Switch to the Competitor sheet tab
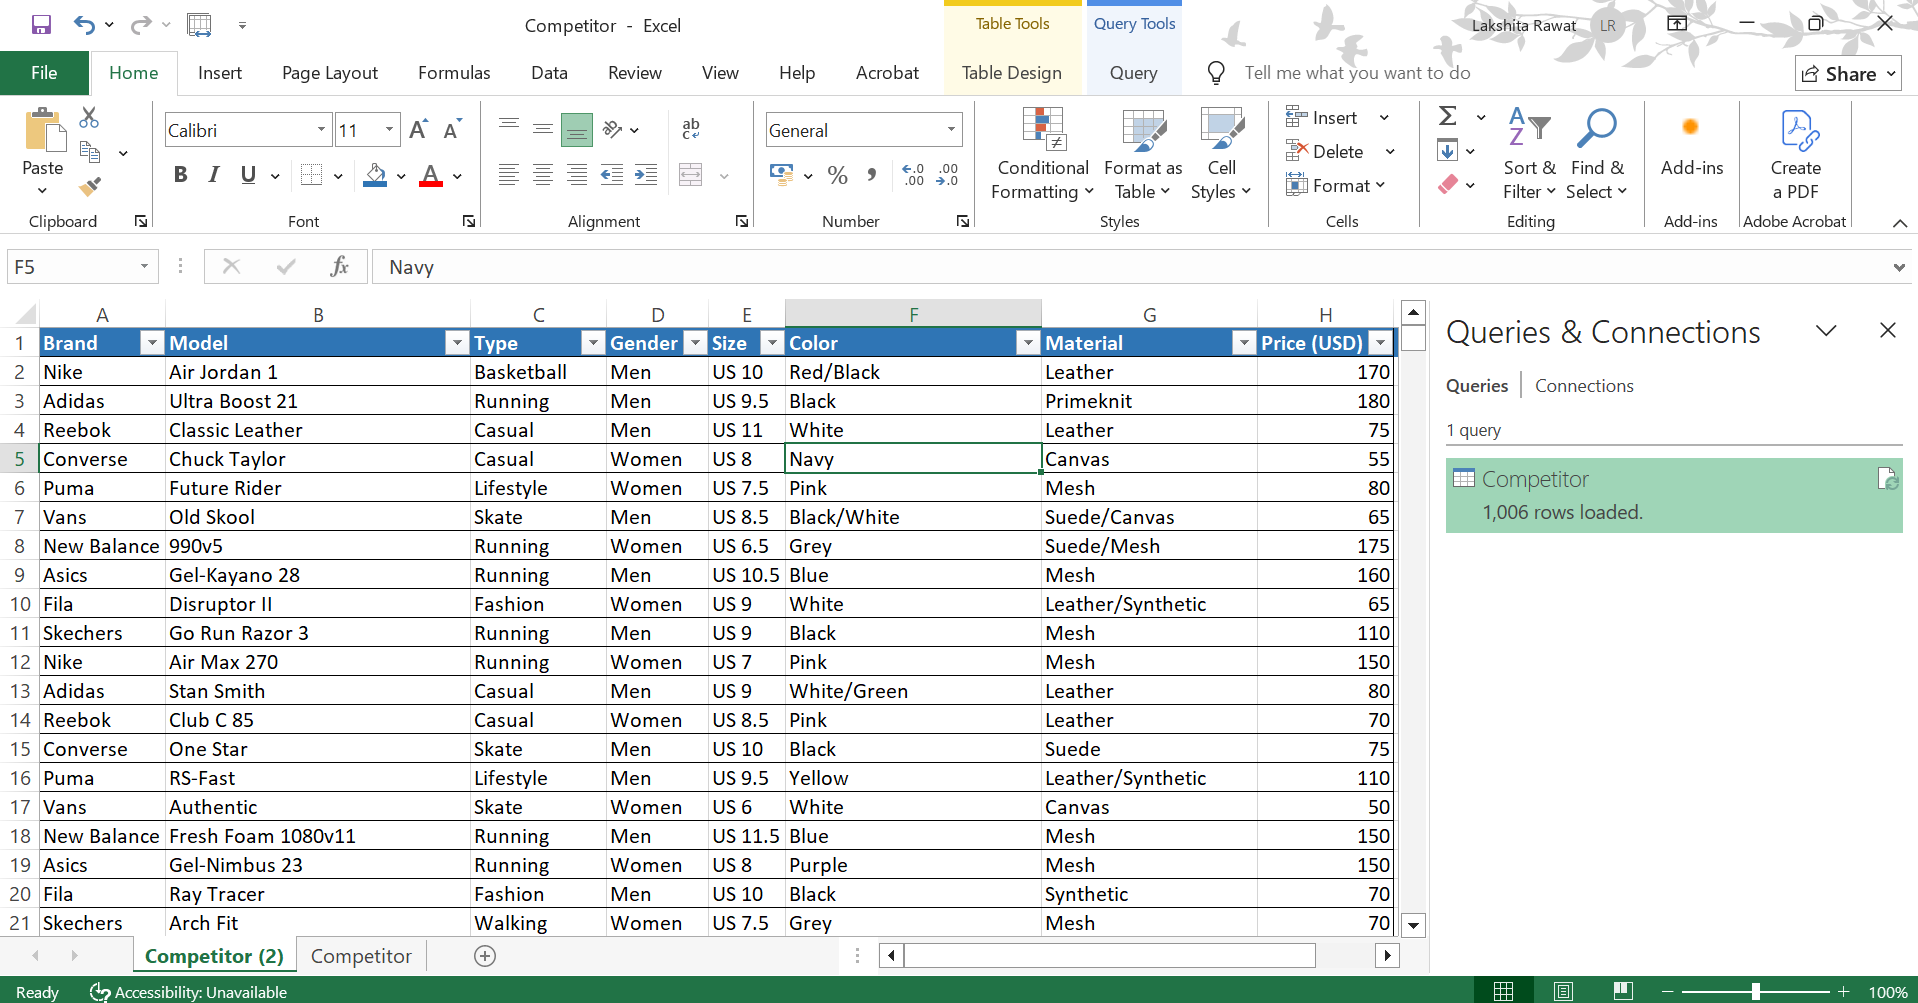The width and height of the screenshot is (1918, 1003). 361,956
